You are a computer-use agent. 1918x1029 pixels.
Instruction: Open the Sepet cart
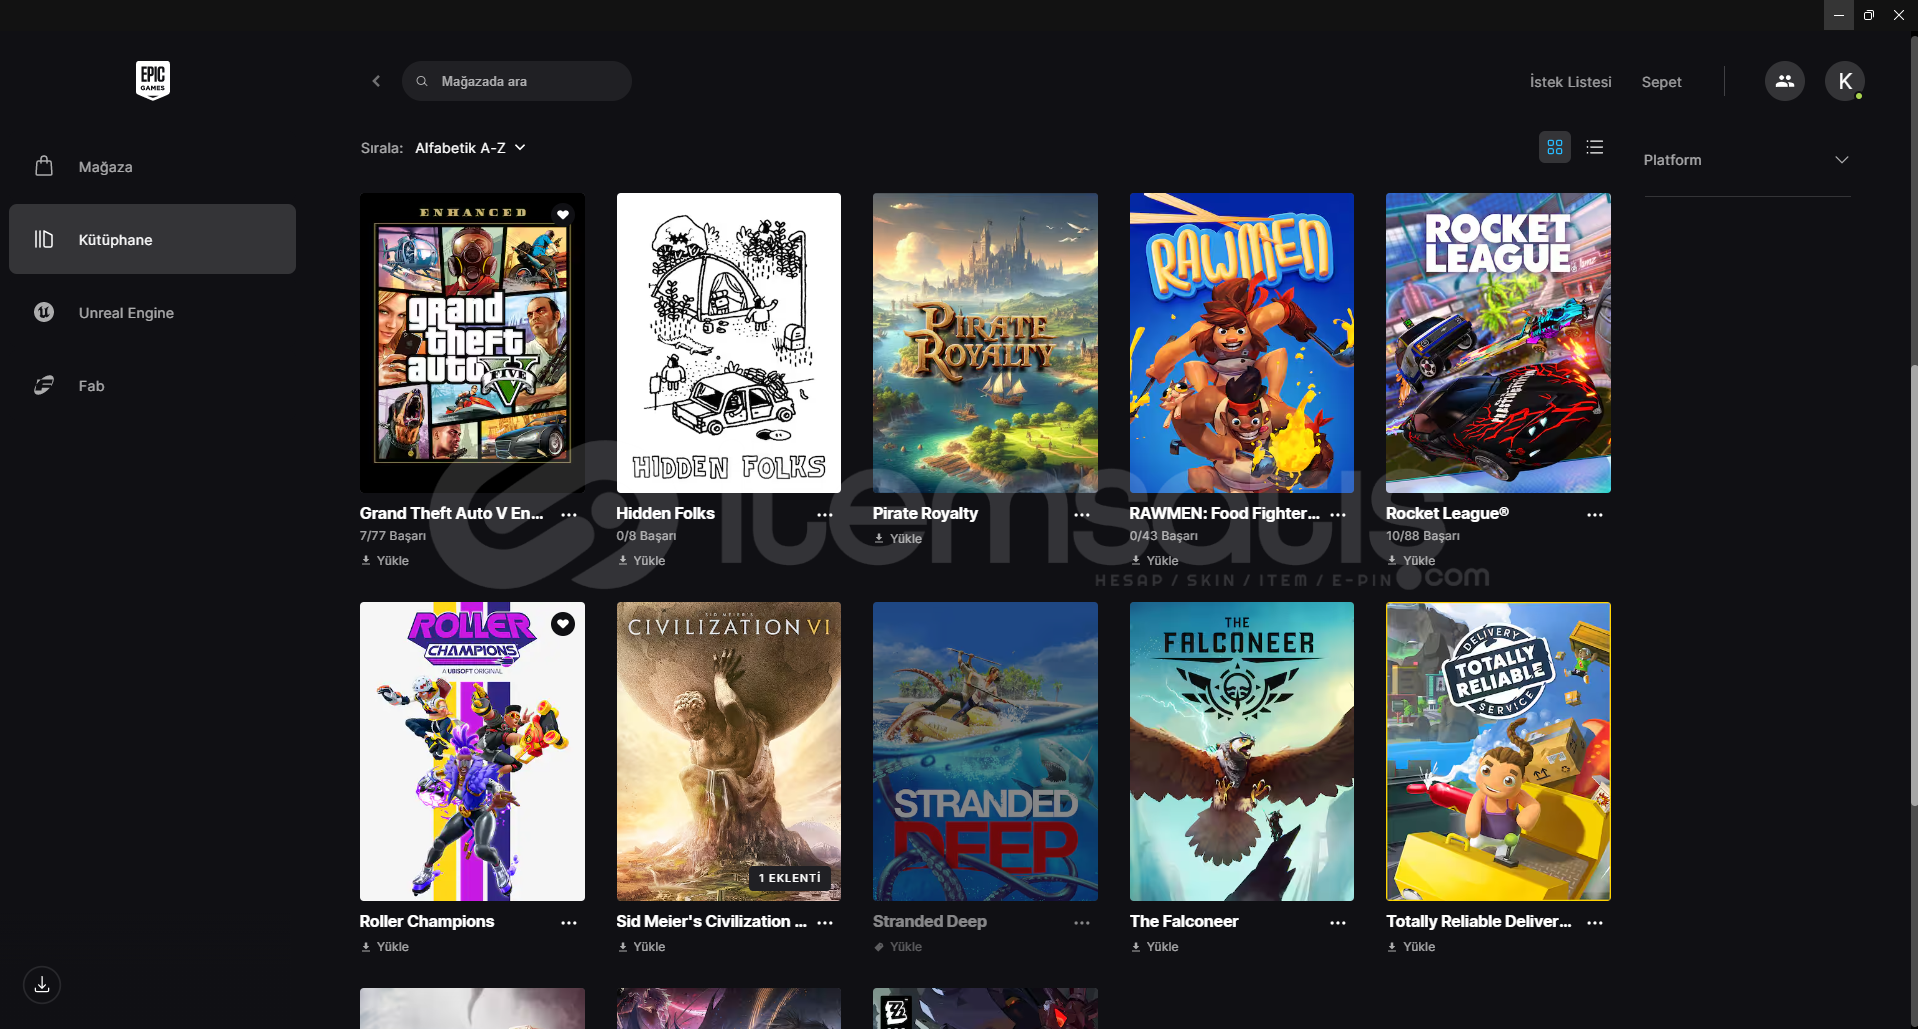point(1661,82)
